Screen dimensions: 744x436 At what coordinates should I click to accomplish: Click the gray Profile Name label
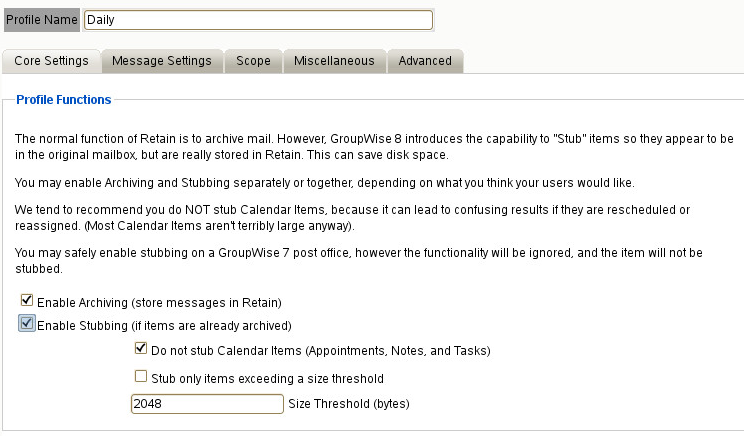click(41, 19)
